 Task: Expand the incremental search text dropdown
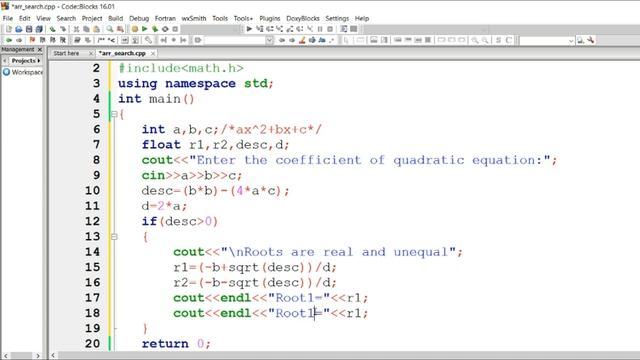coord(269,40)
